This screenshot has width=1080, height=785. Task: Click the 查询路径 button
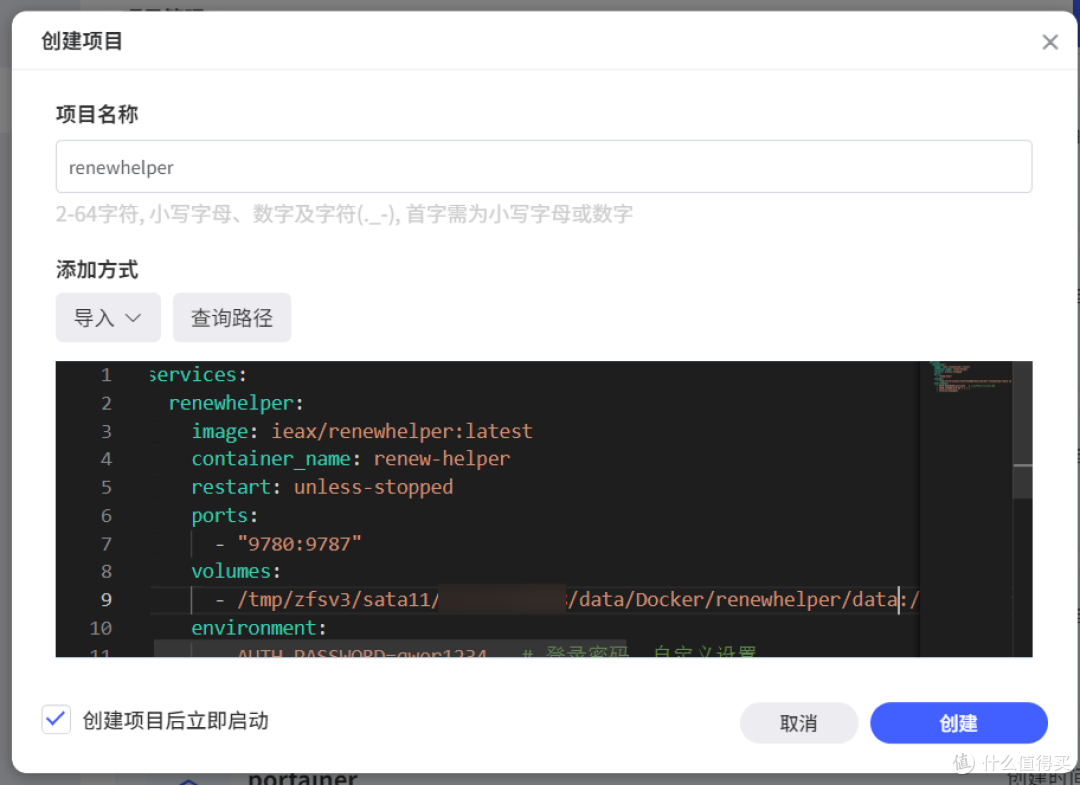[231, 317]
